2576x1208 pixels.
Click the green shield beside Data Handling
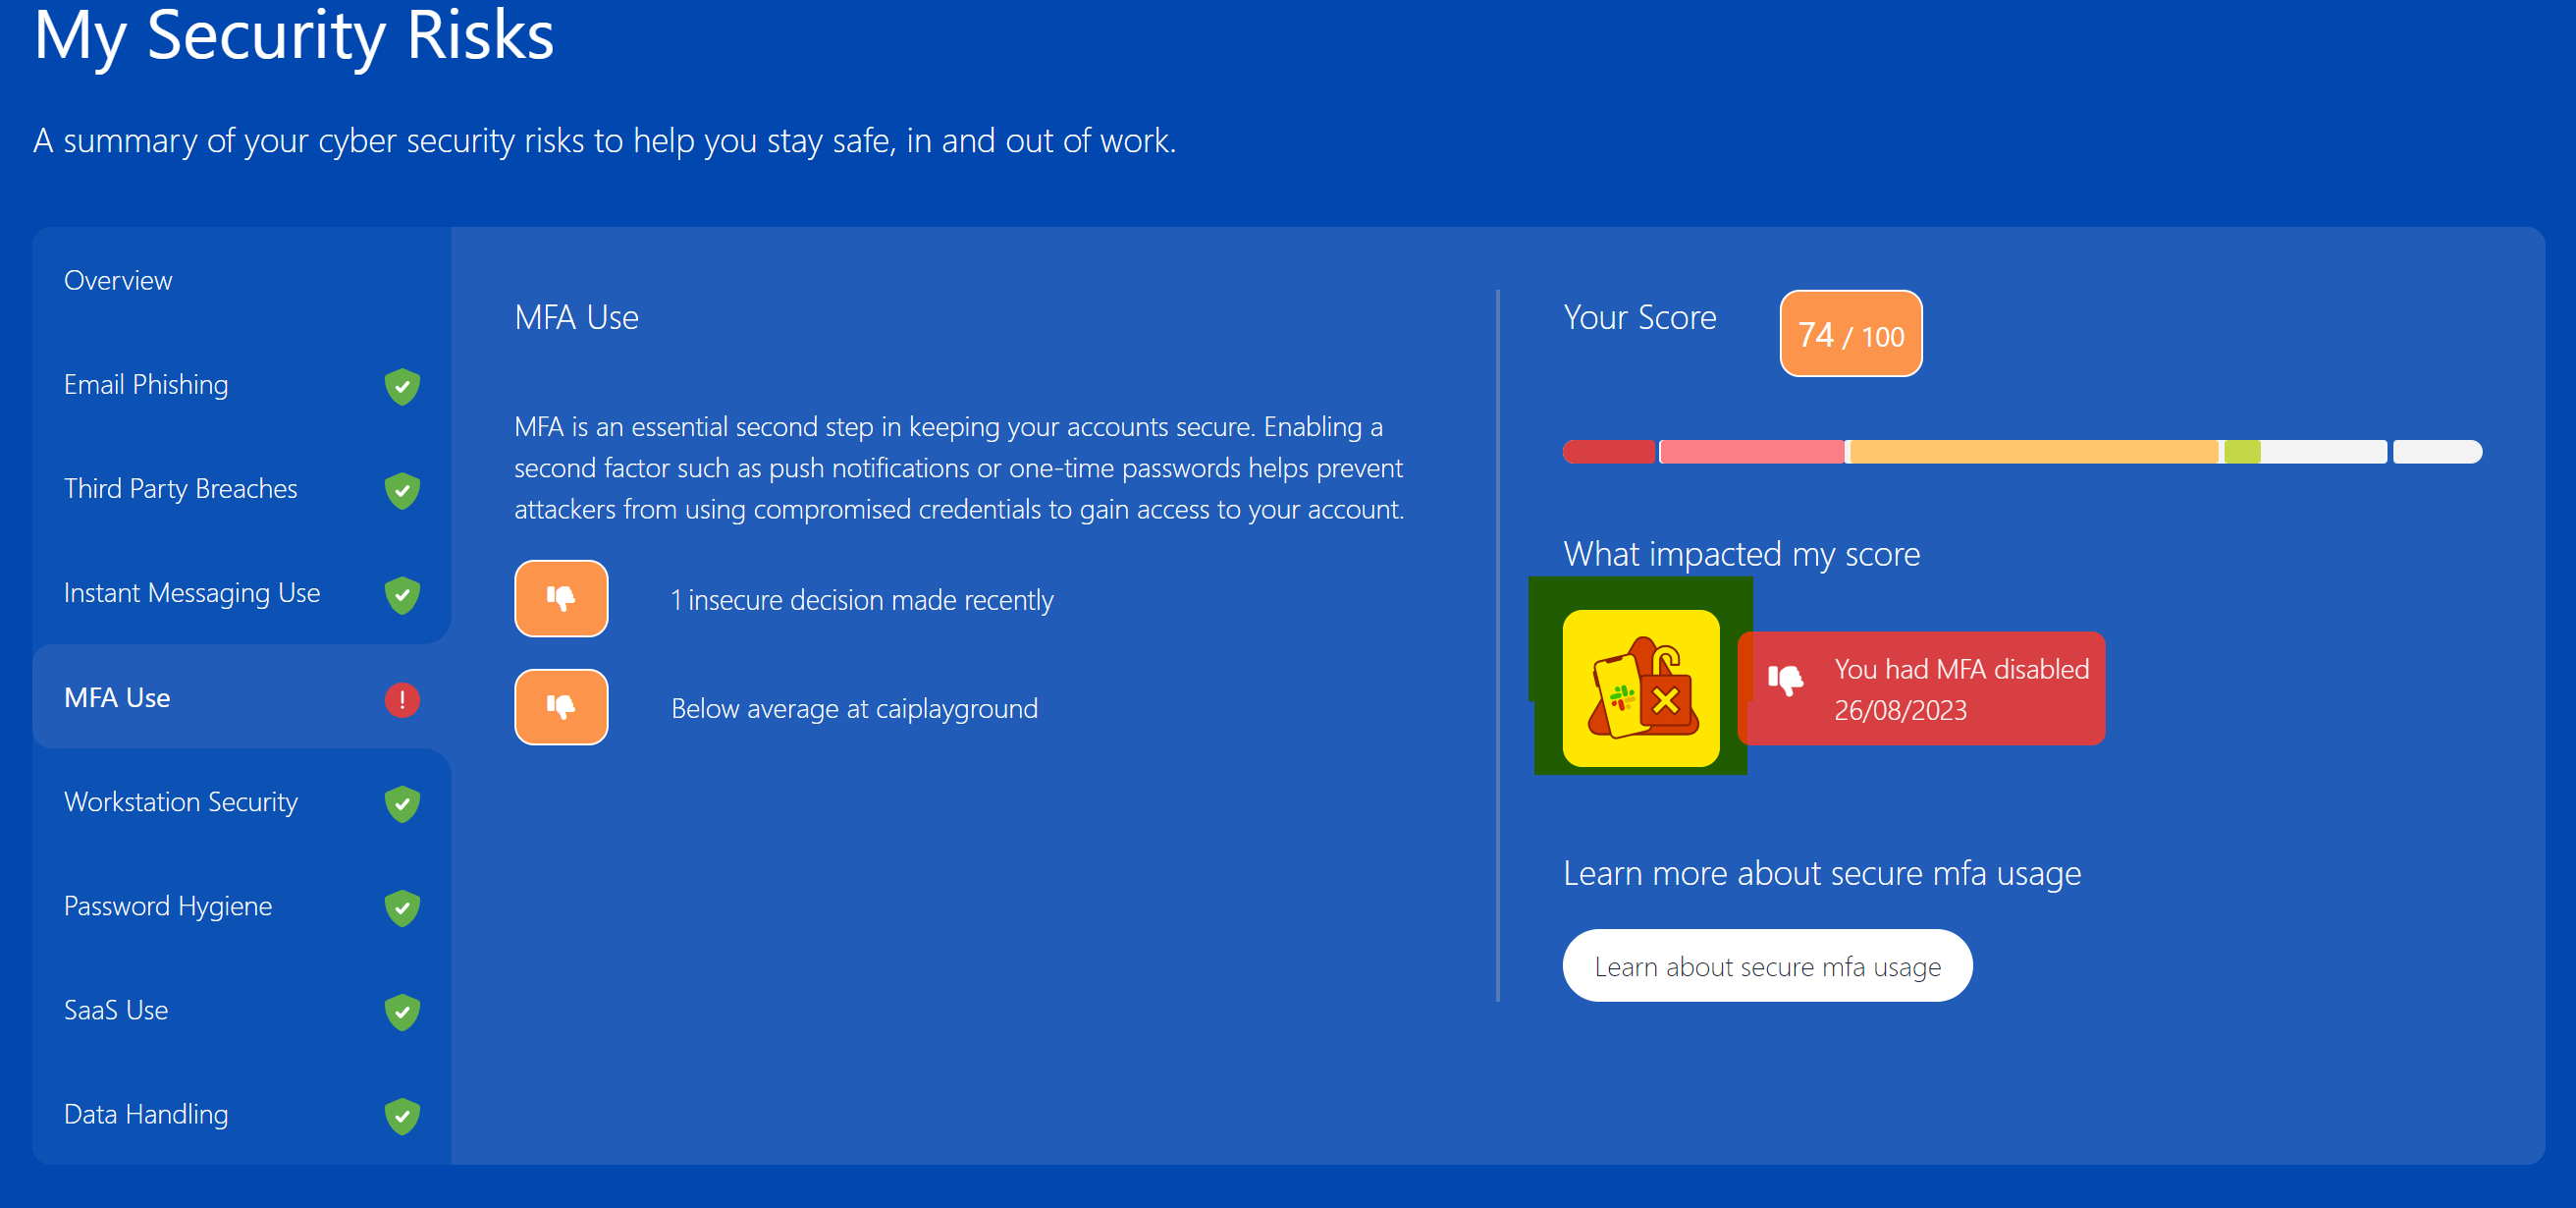[x=402, y=1115]
